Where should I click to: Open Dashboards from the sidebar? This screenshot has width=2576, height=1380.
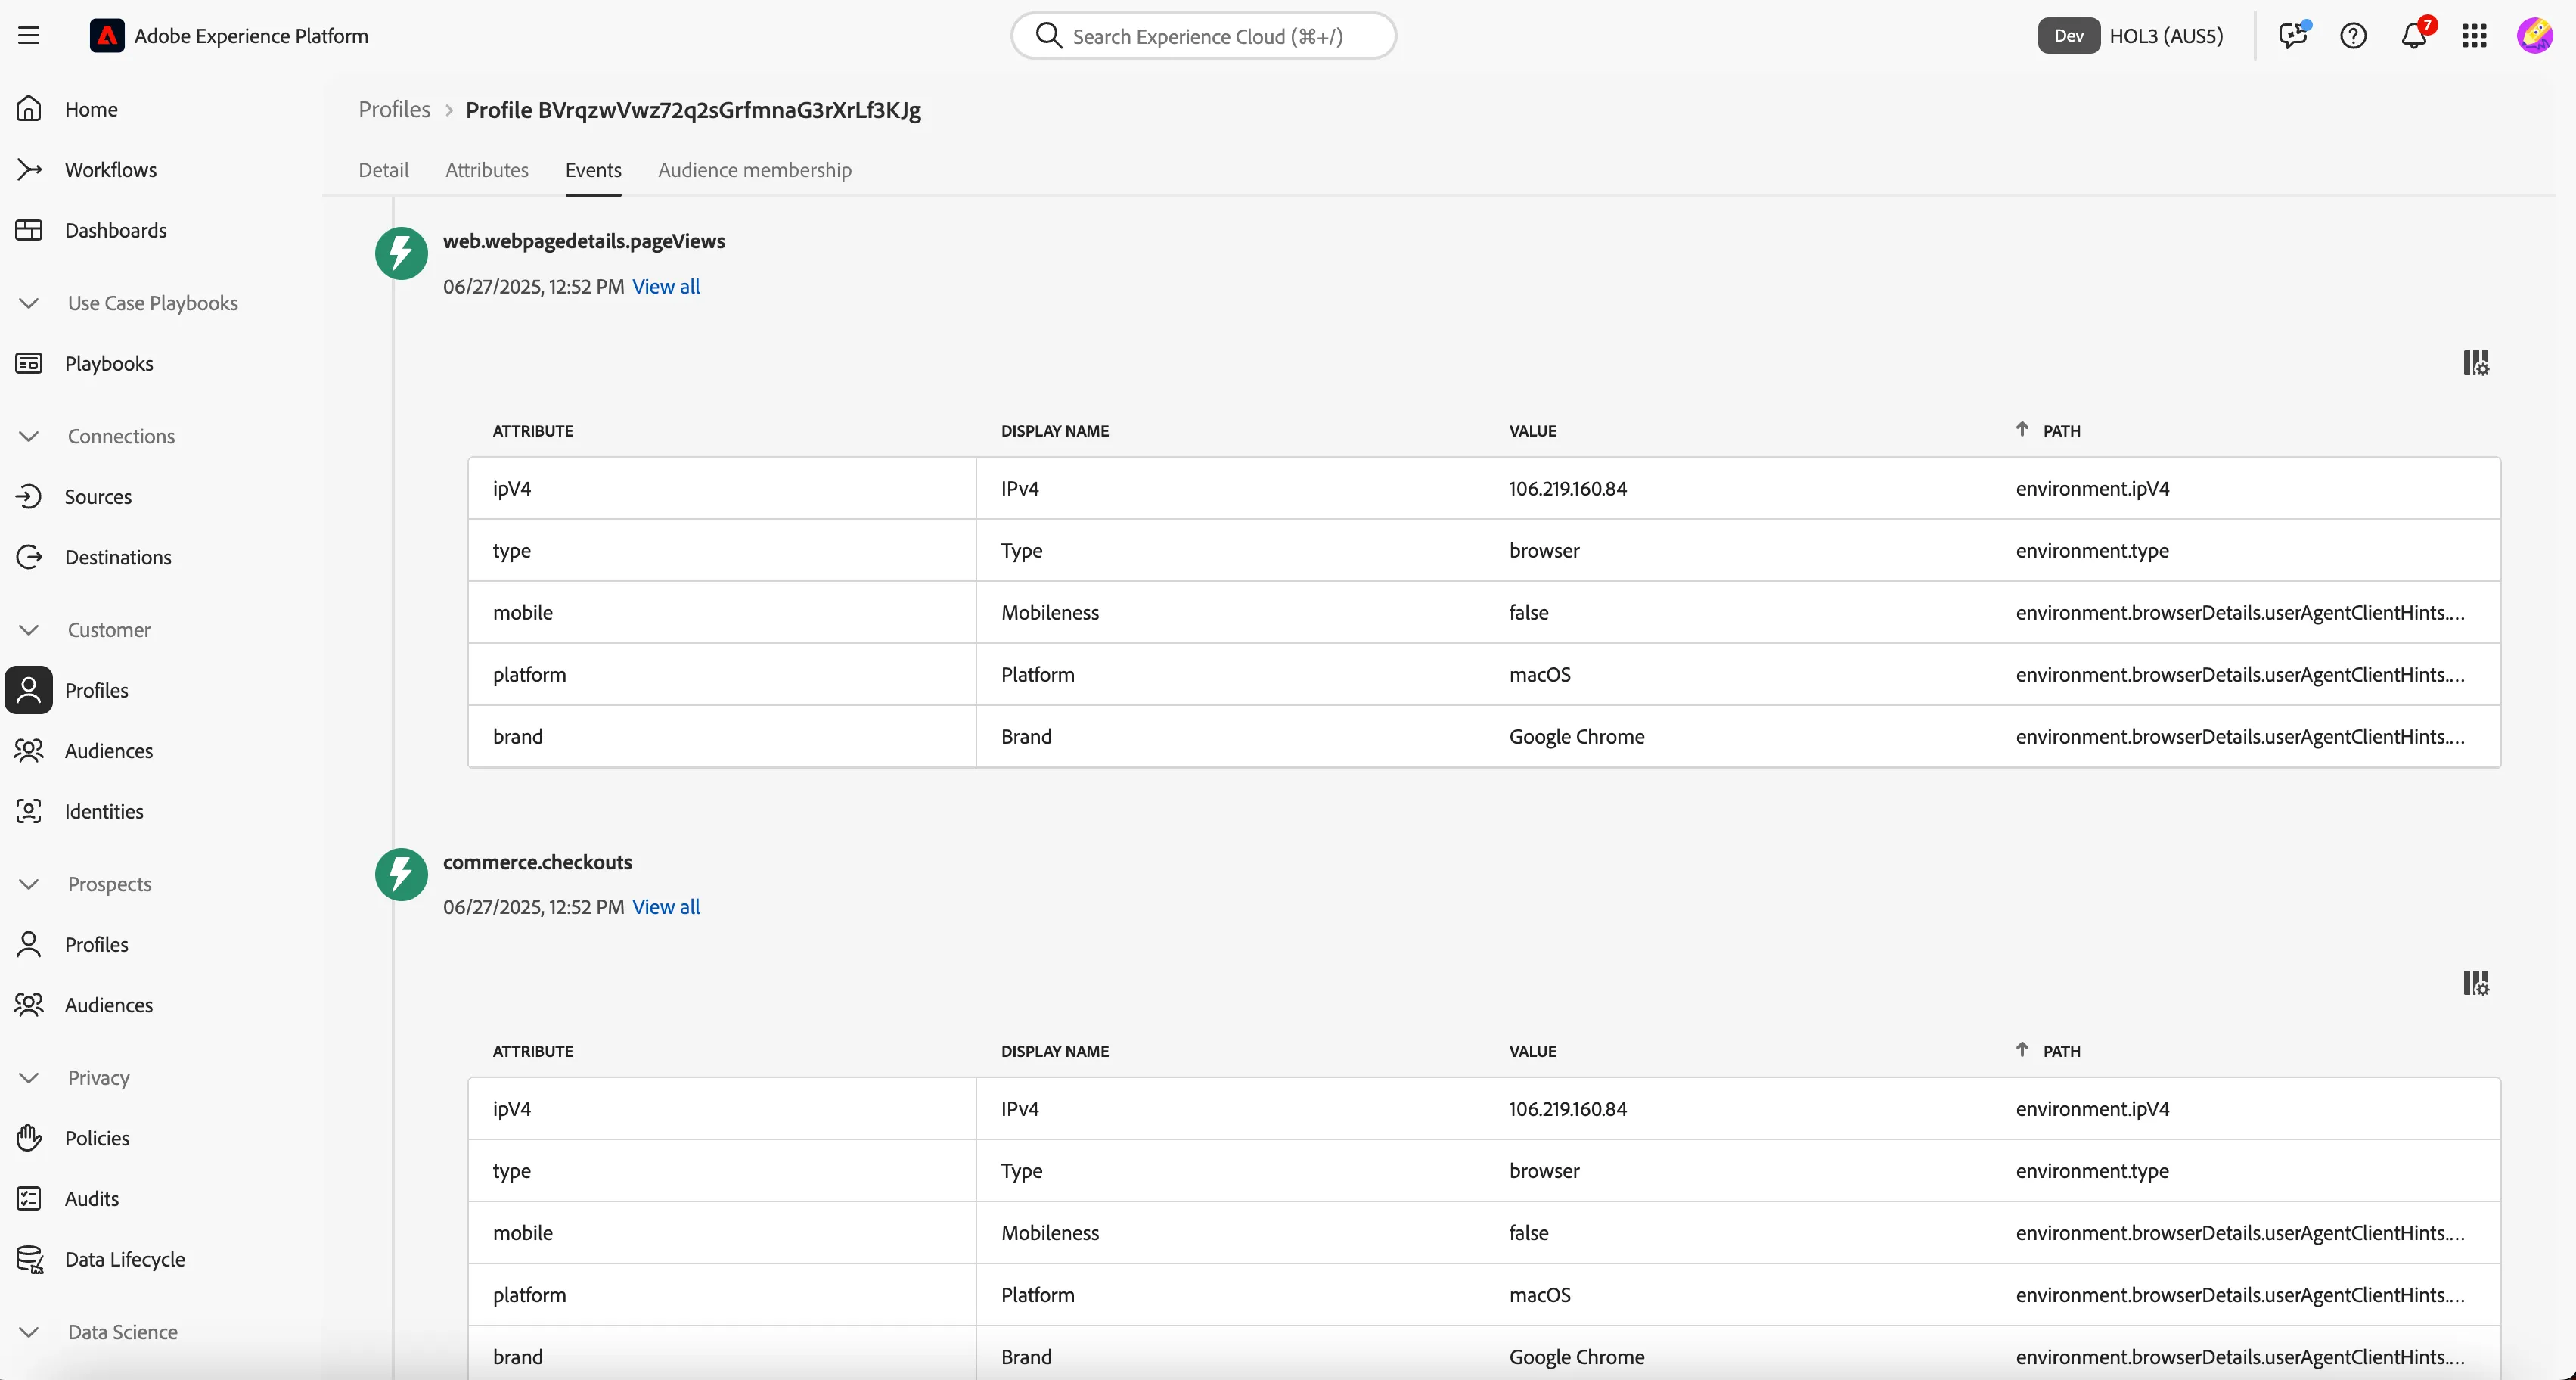tap(115, 230)
